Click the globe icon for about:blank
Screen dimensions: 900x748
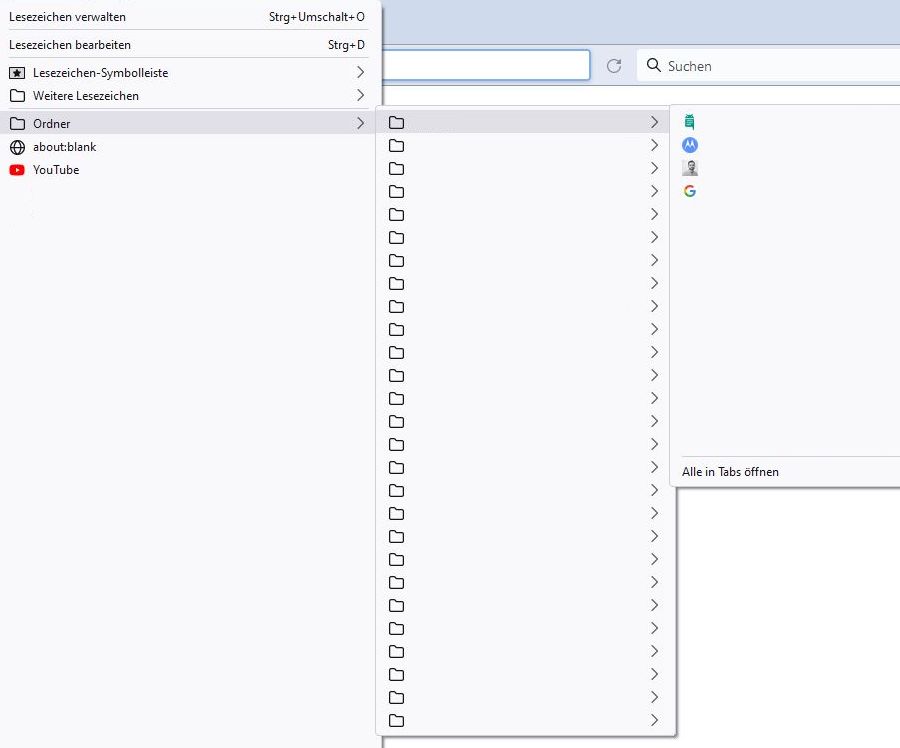tap(17, 147)
